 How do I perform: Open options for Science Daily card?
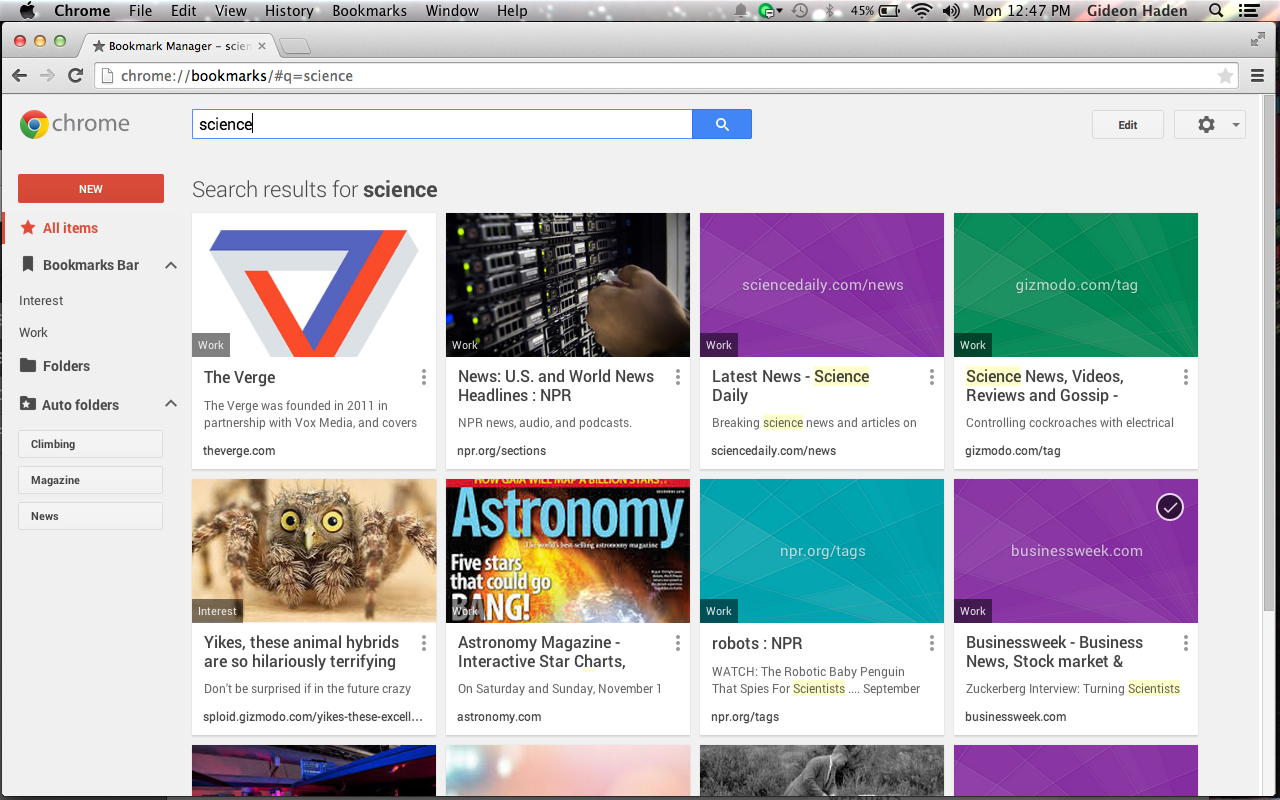tap(932, 377)
